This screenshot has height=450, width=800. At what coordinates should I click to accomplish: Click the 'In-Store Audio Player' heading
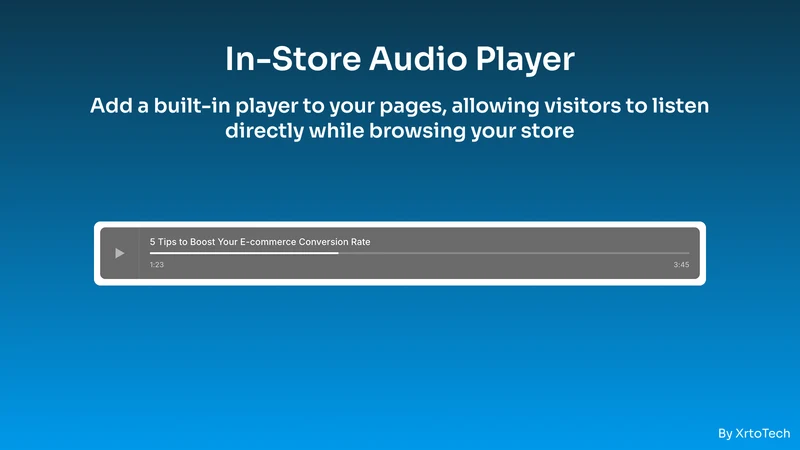pos(400,59)
